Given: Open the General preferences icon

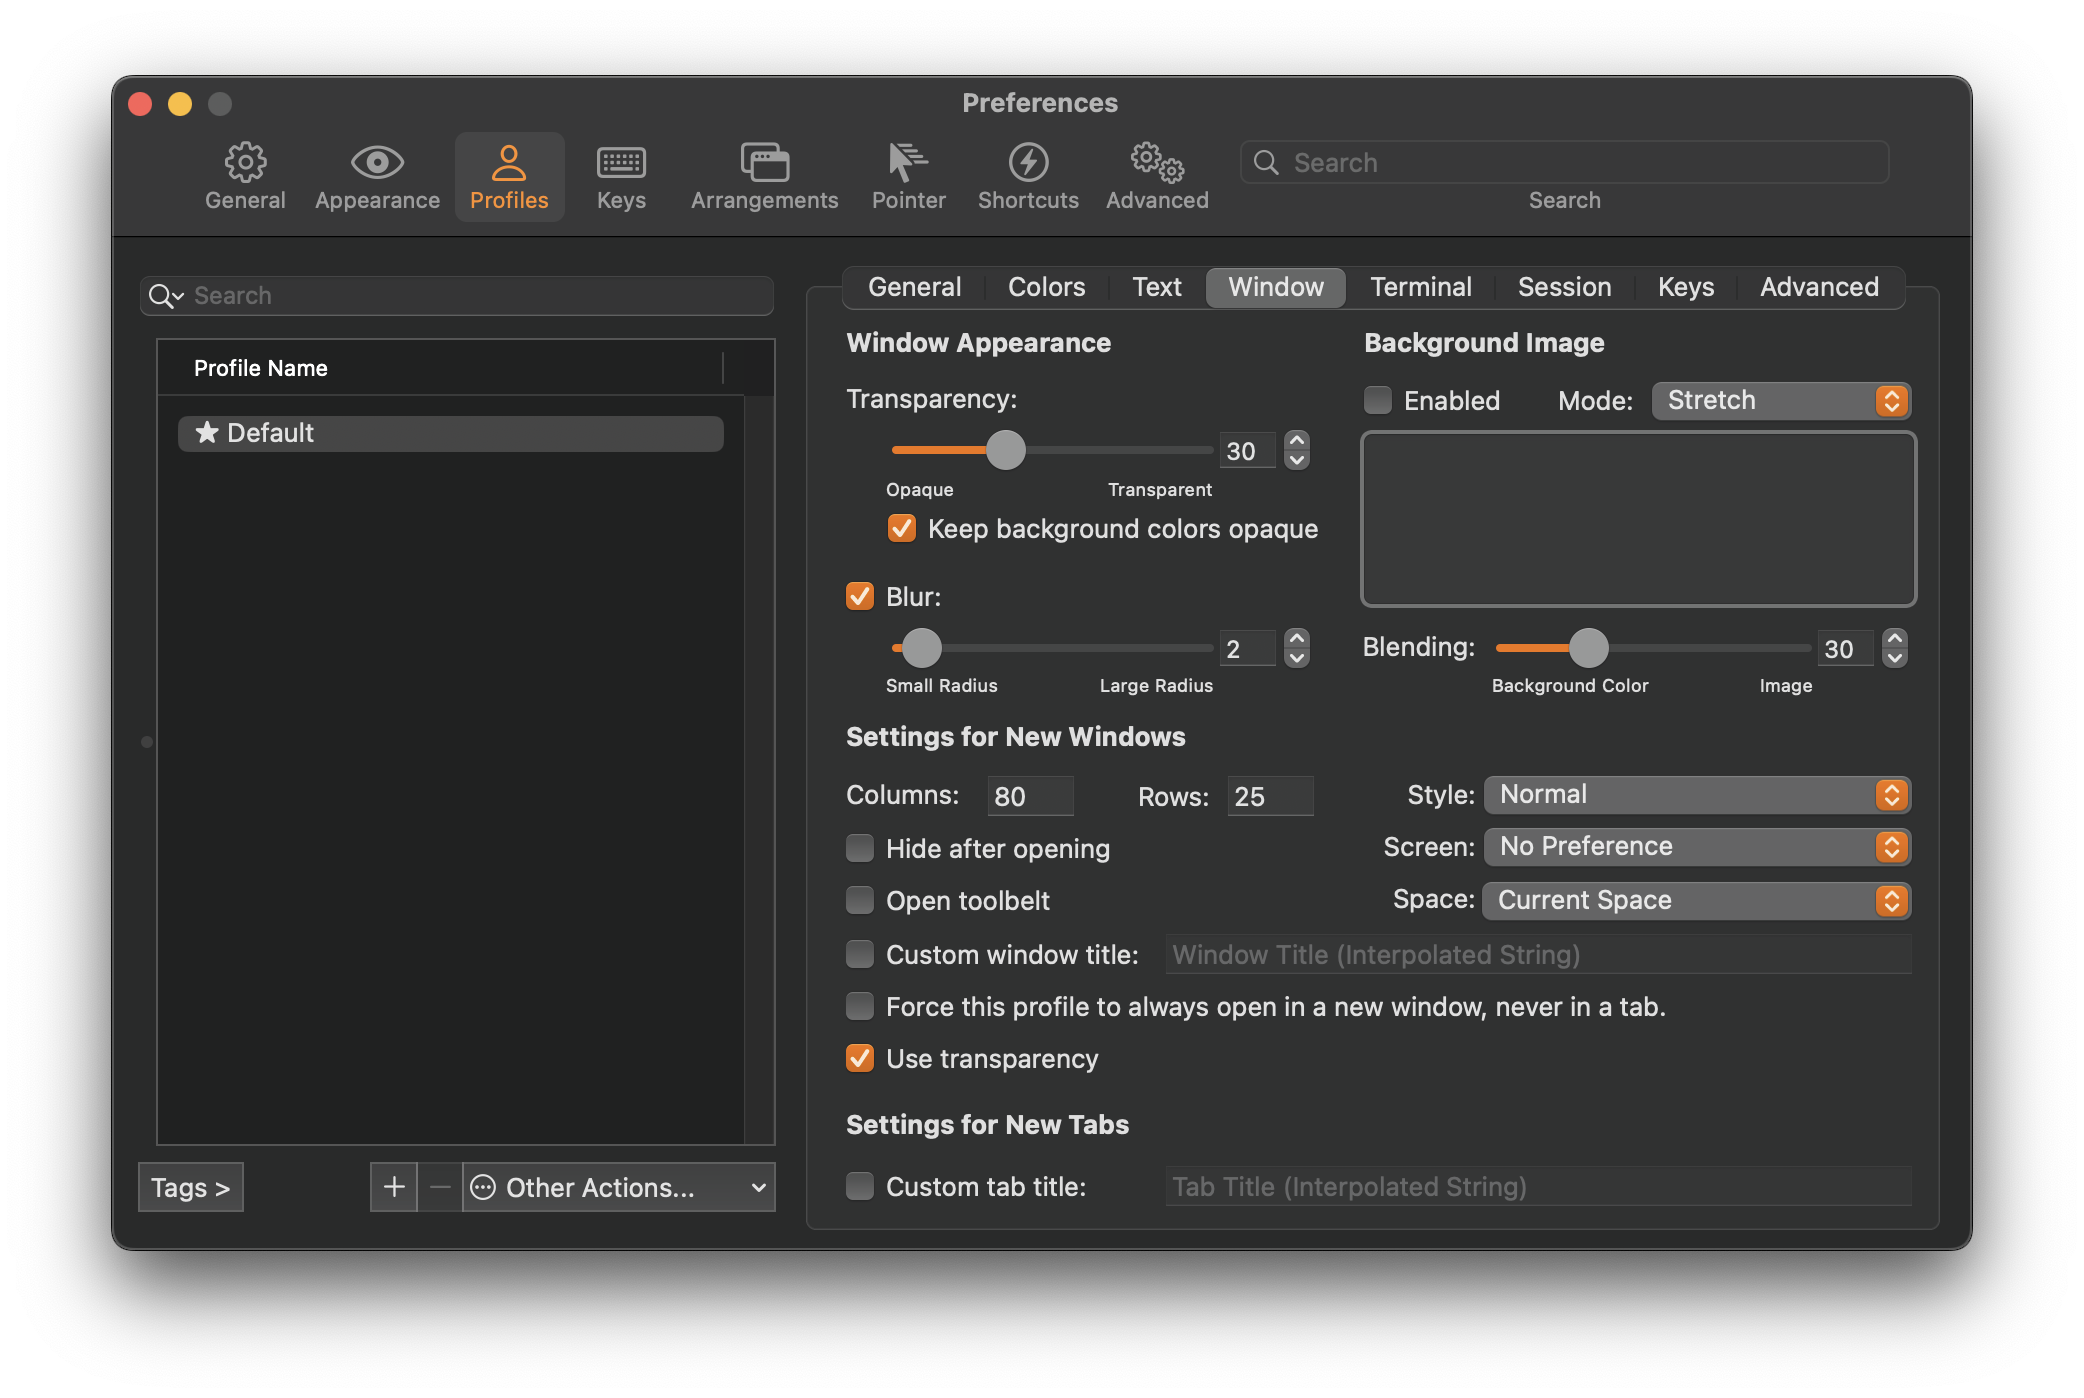Looking at the screenshot, I should tap(244, 176).
